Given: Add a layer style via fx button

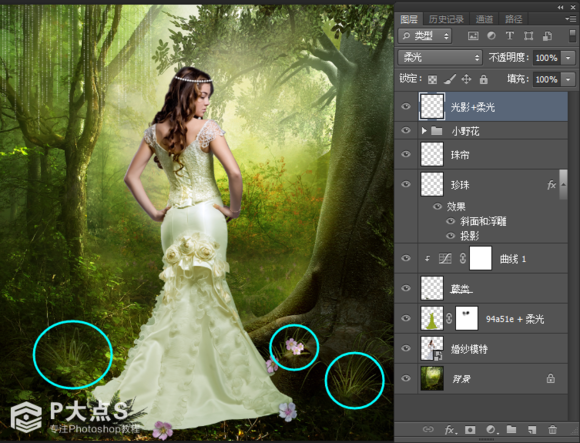Looking at the screenshot, I should [x=450, y=430].
